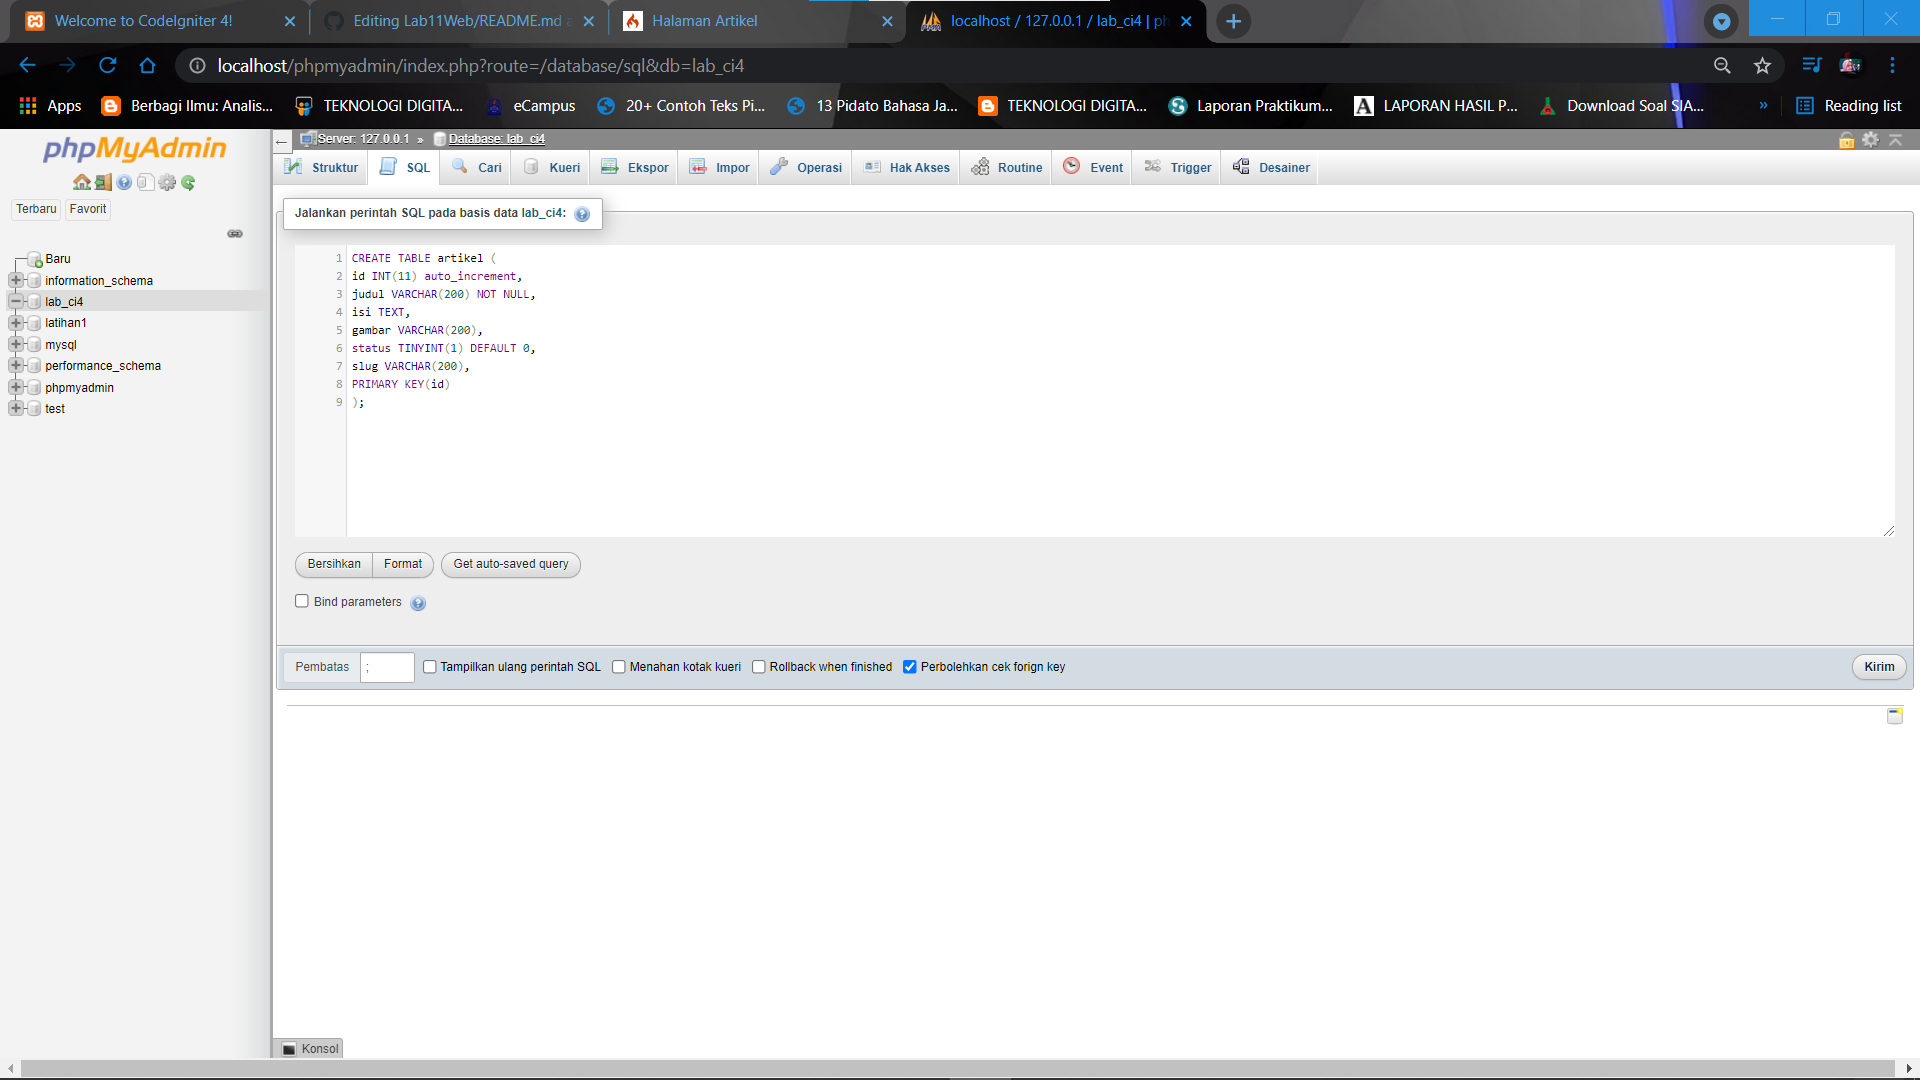Check Rollback when finished

click(759, 666)
